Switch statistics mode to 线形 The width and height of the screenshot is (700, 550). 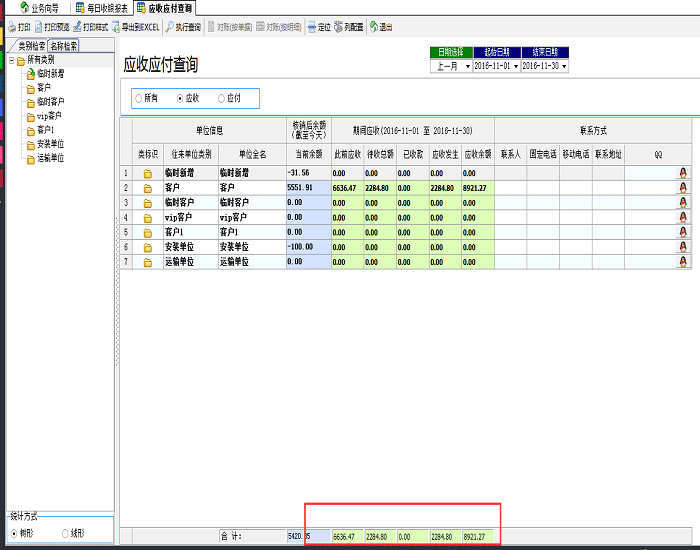[66, 534]
